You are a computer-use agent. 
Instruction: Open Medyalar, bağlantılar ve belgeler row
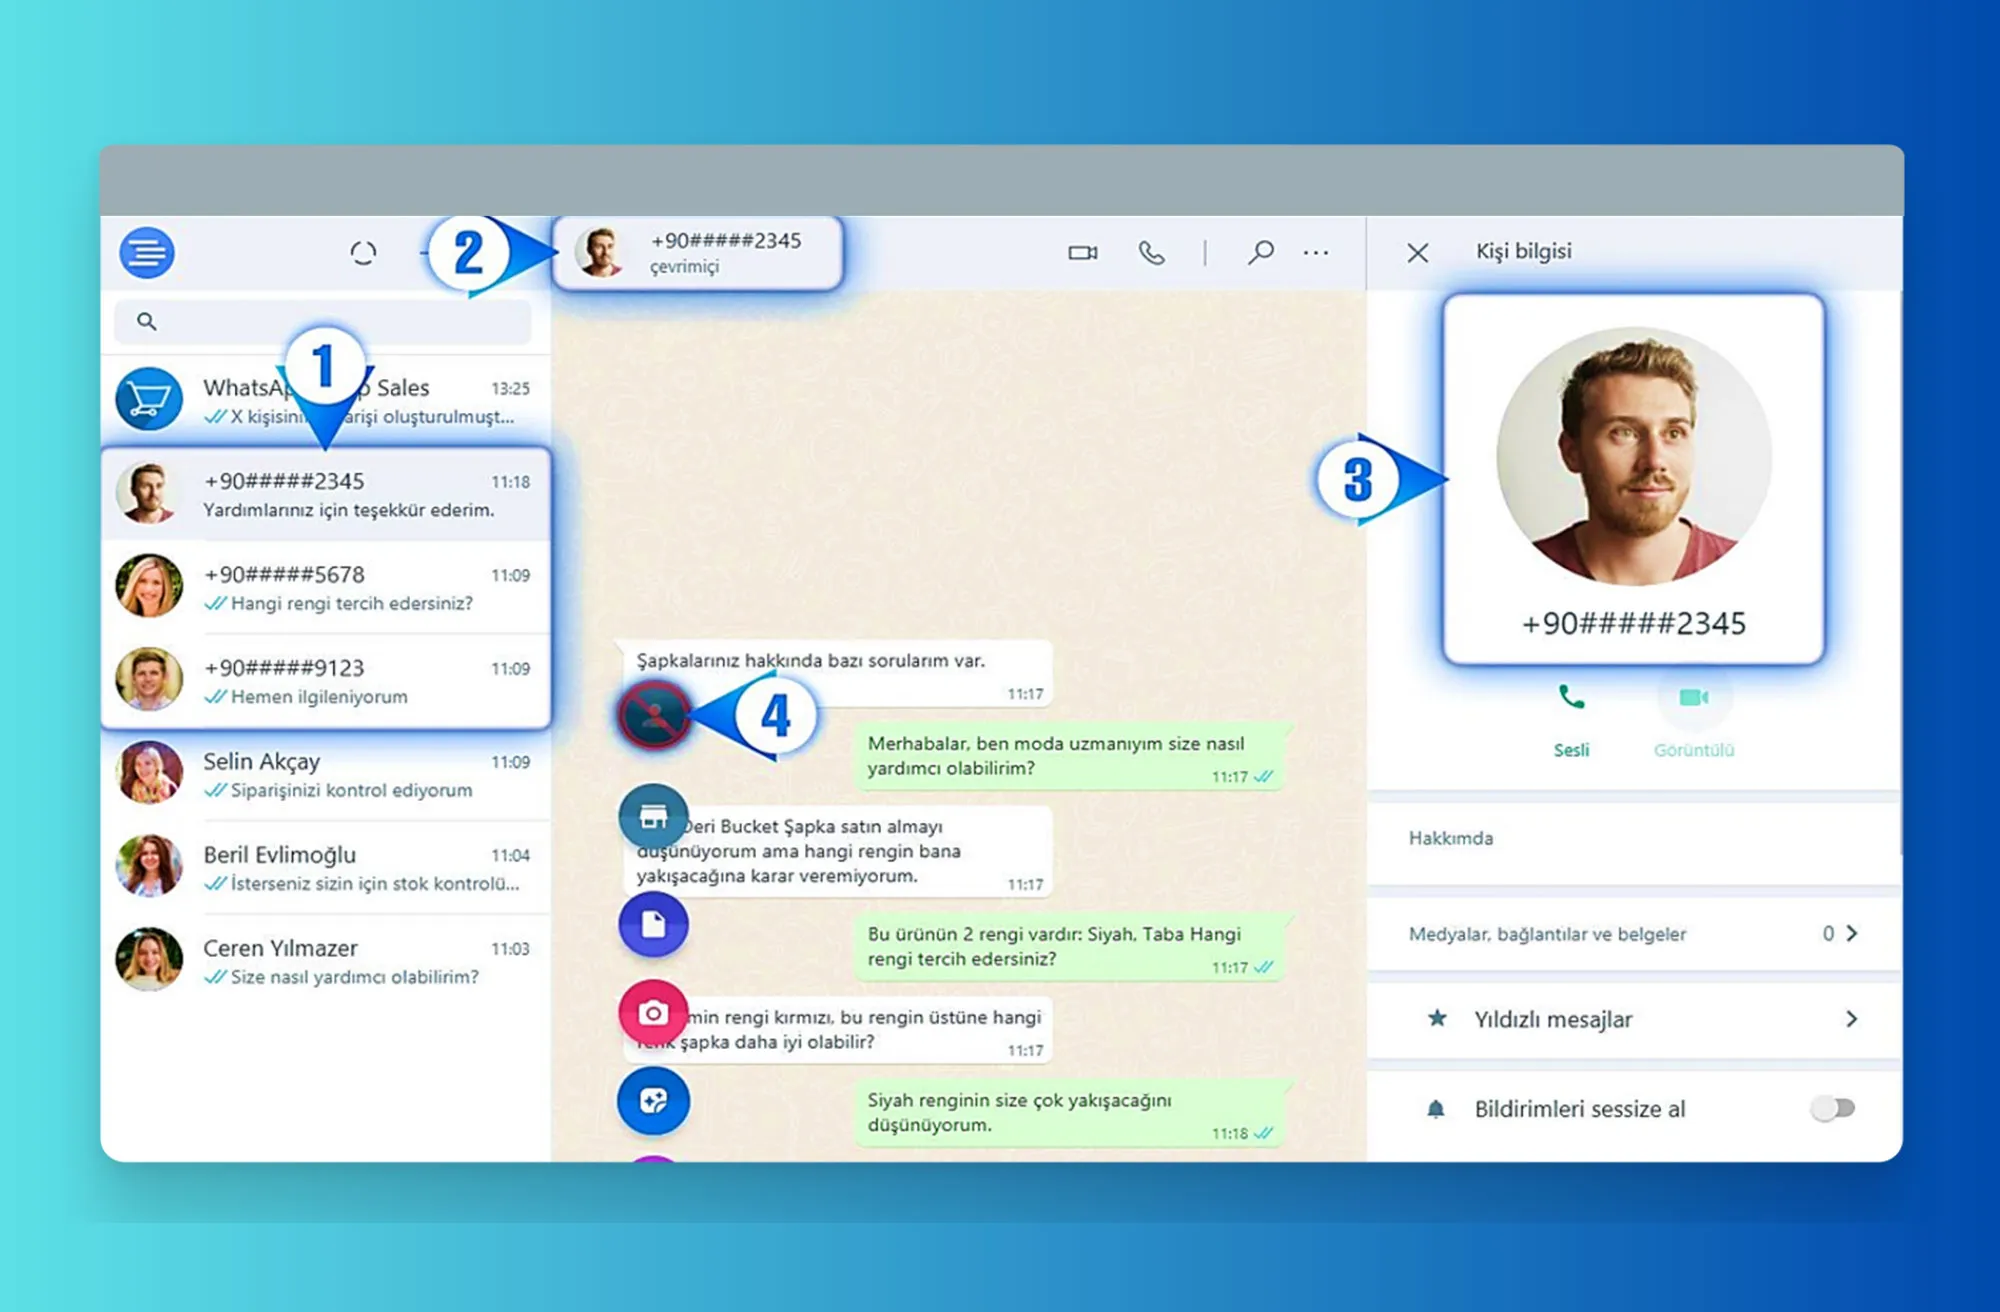point(1634,933)
